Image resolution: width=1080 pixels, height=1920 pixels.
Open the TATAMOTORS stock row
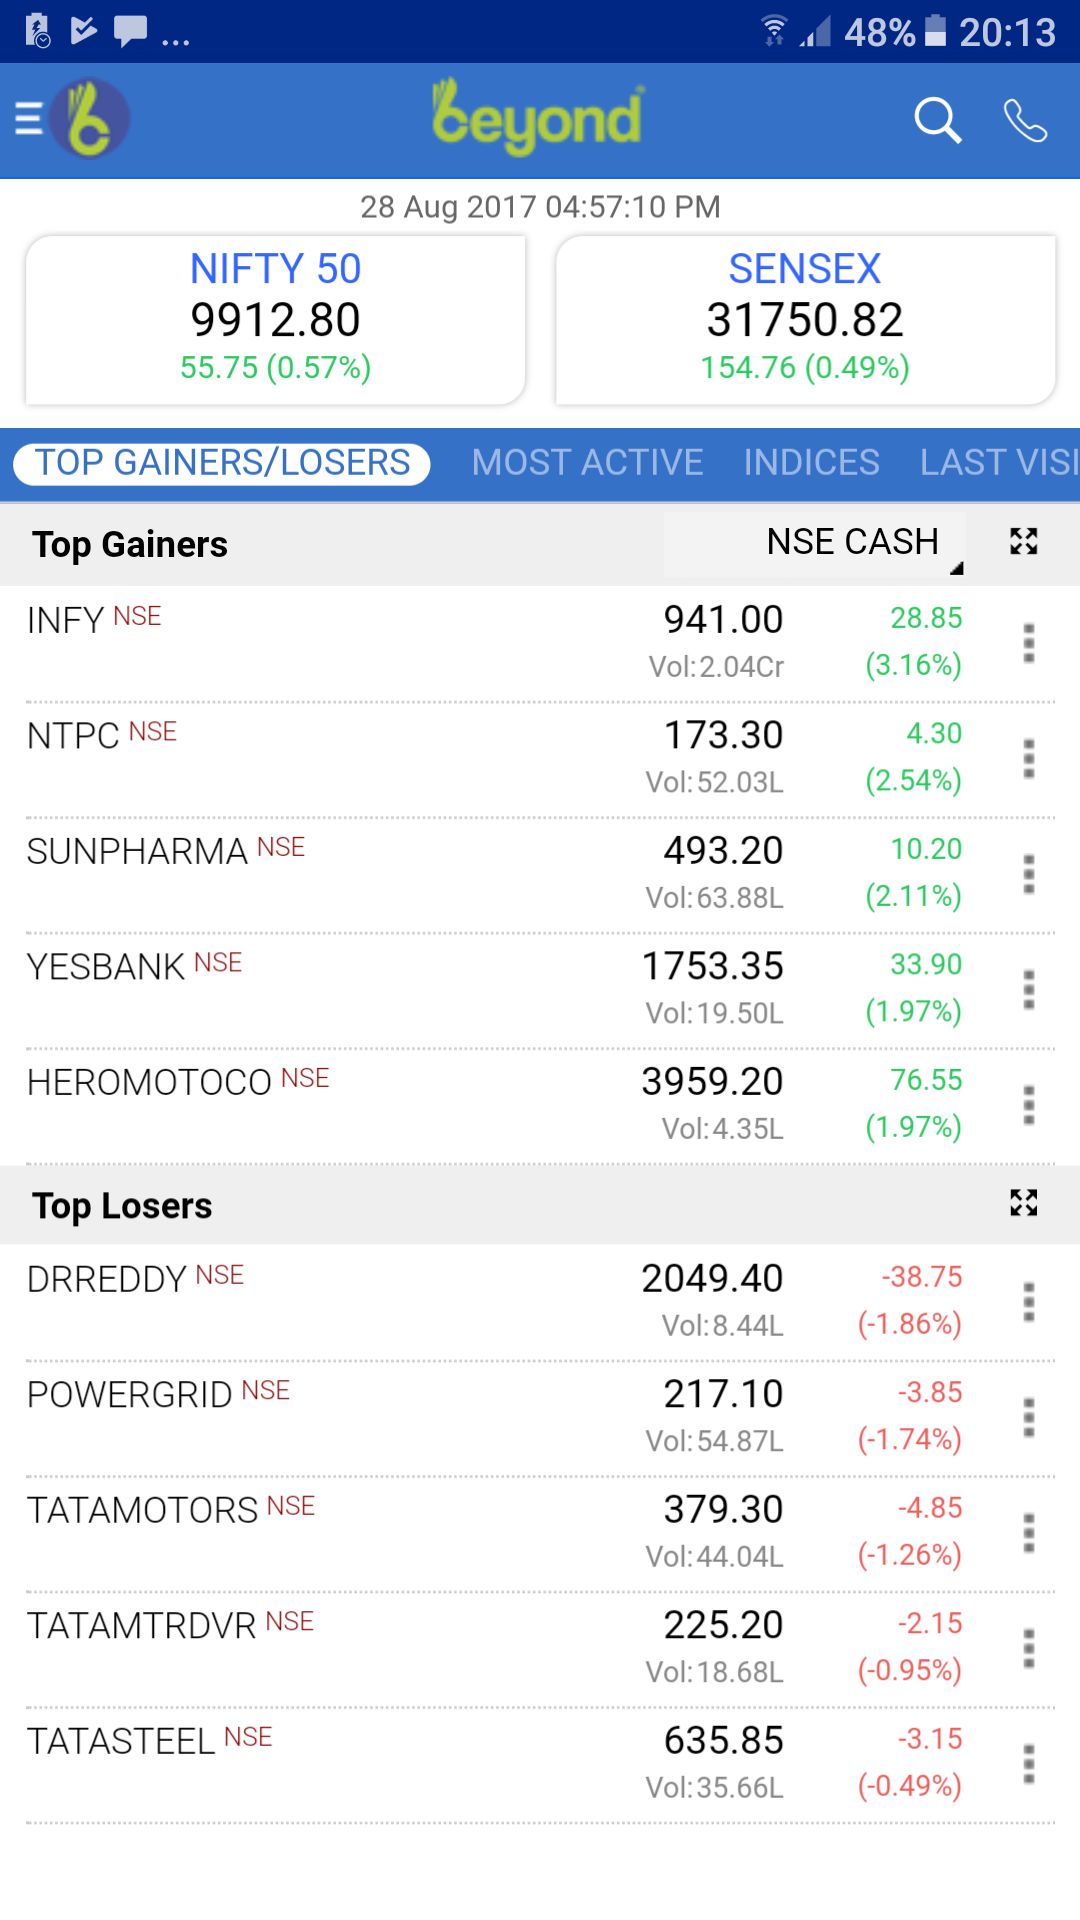[x=400, y=1533]
